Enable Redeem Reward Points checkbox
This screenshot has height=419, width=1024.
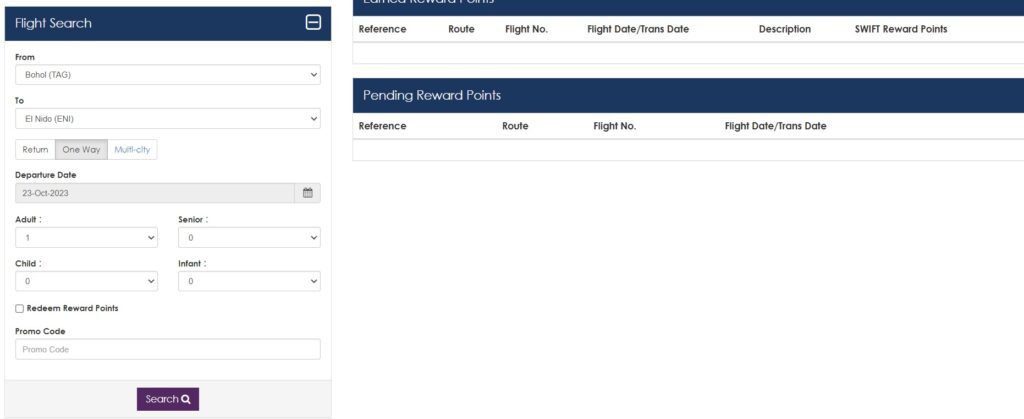21,308
